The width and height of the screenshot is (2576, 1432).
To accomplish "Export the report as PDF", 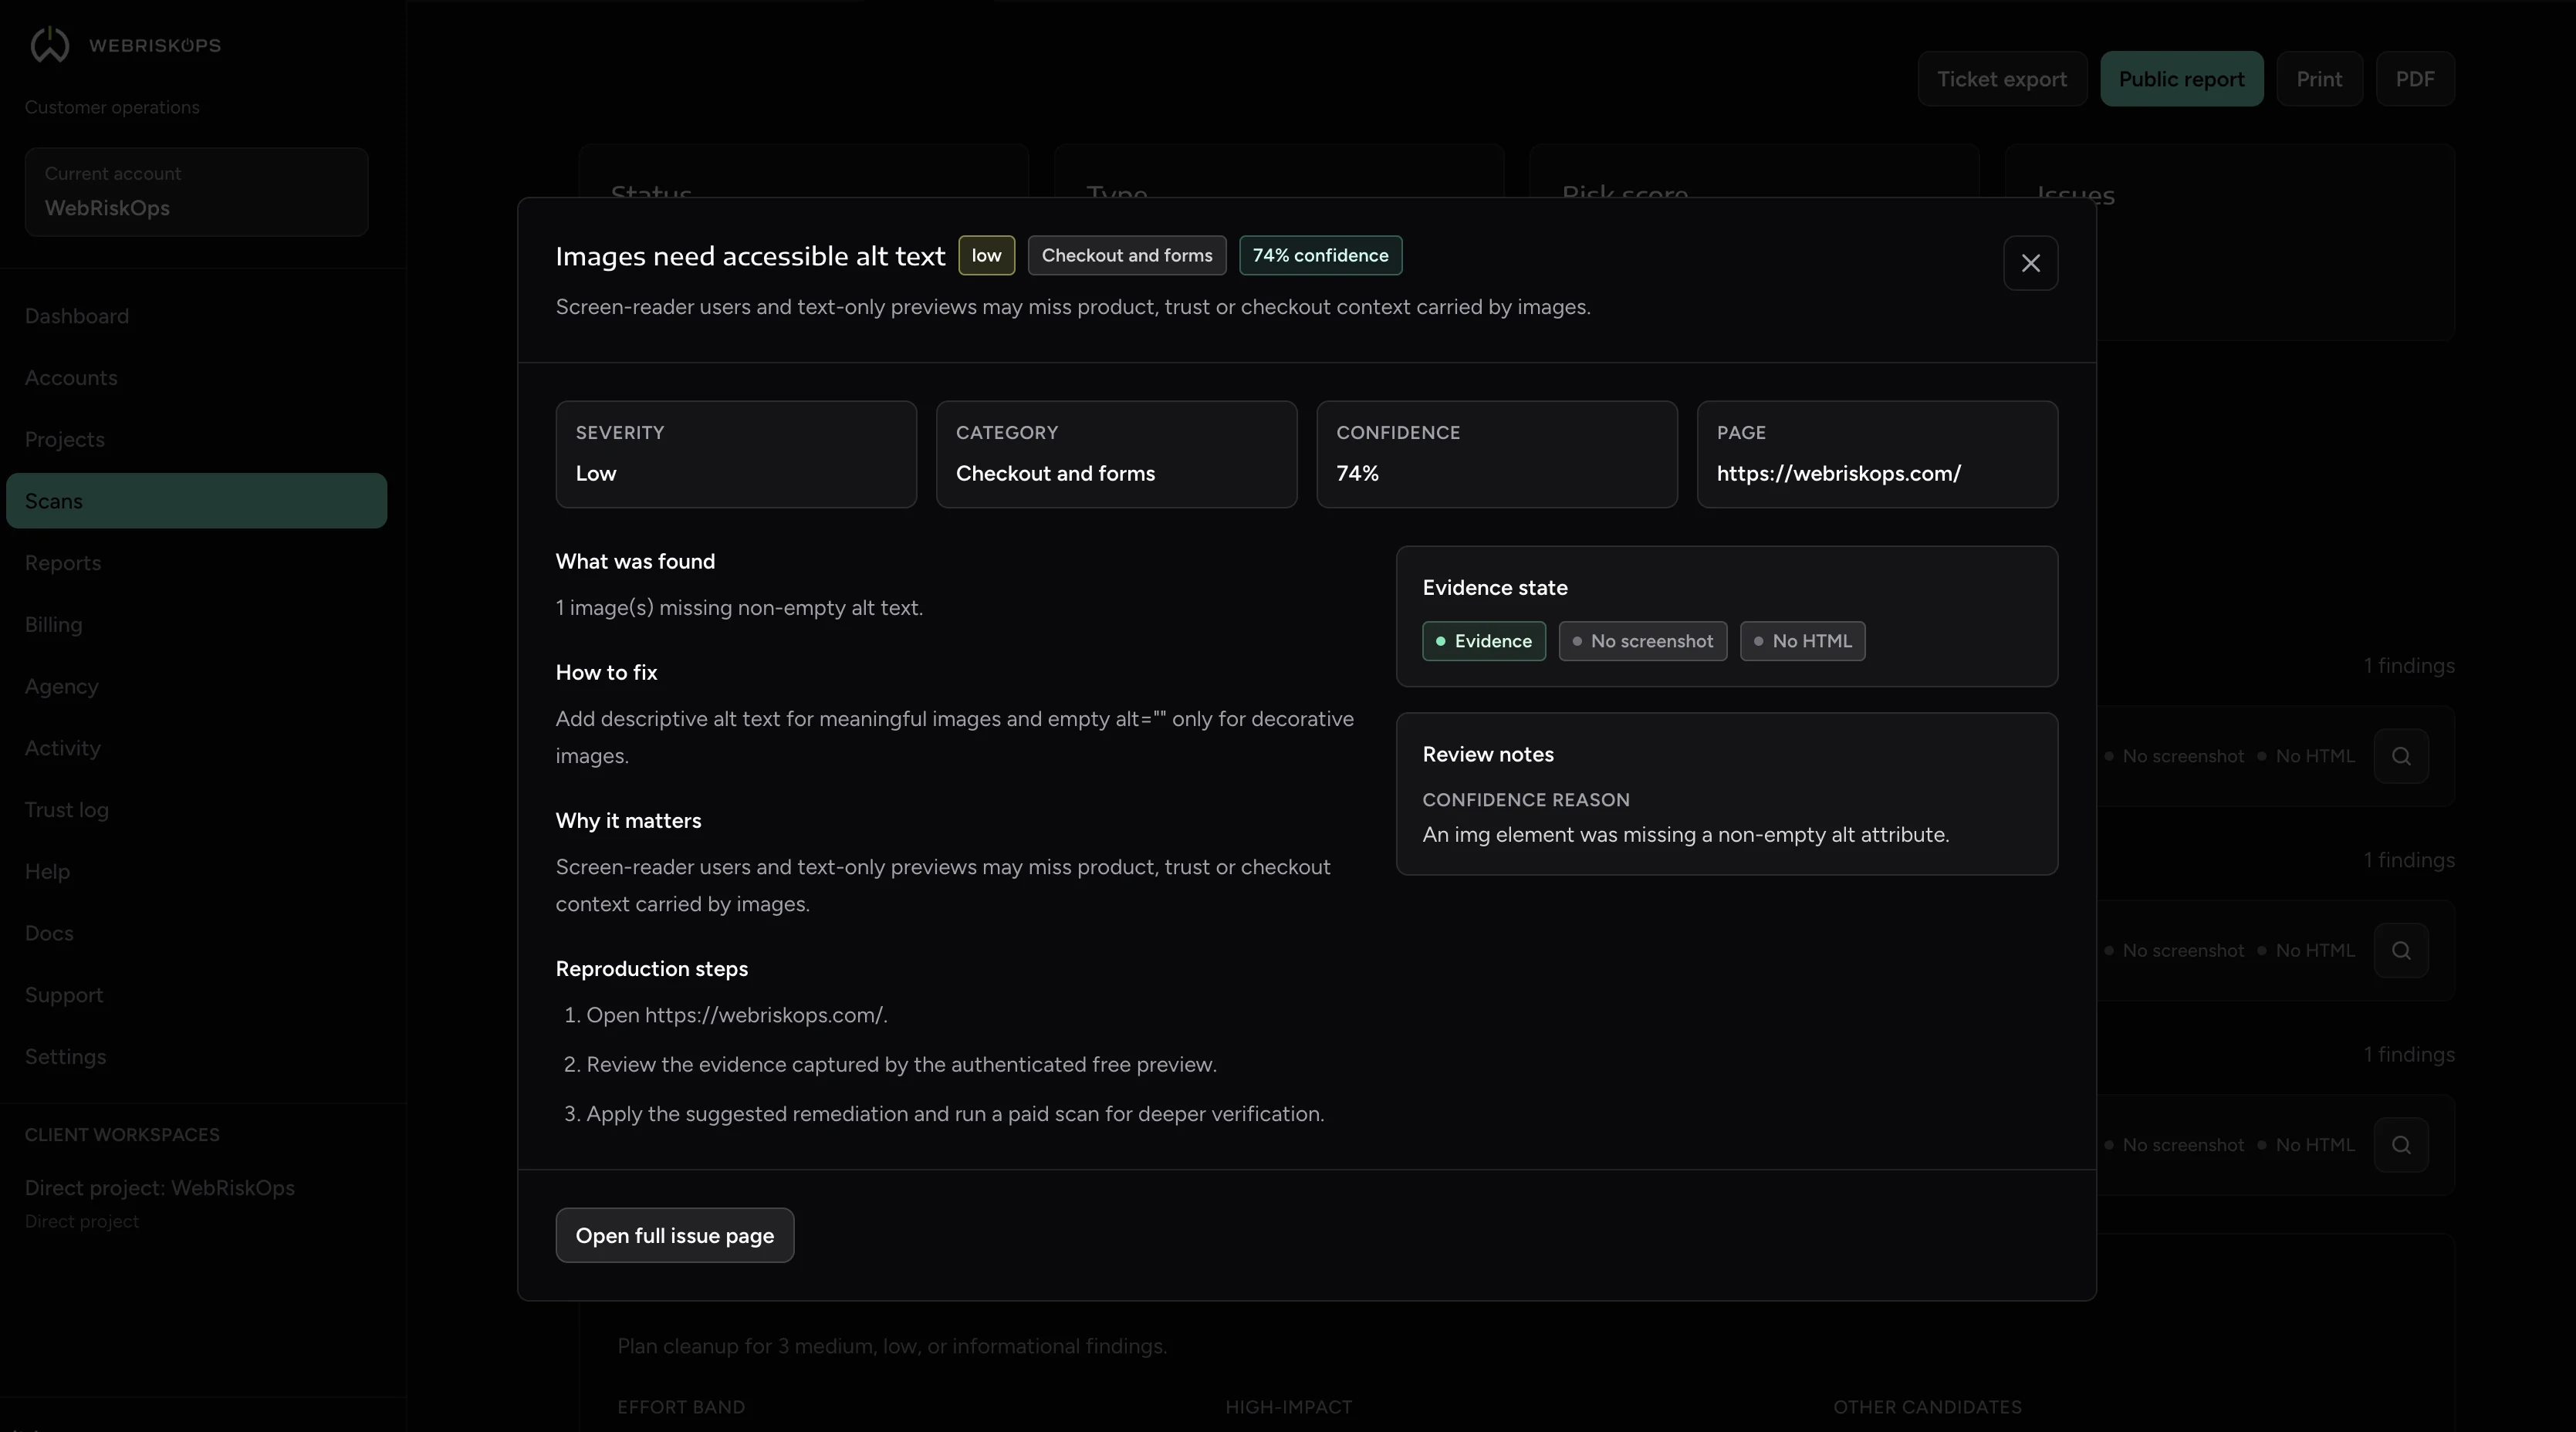I will pyautogui.click(x=2414, y=79).
